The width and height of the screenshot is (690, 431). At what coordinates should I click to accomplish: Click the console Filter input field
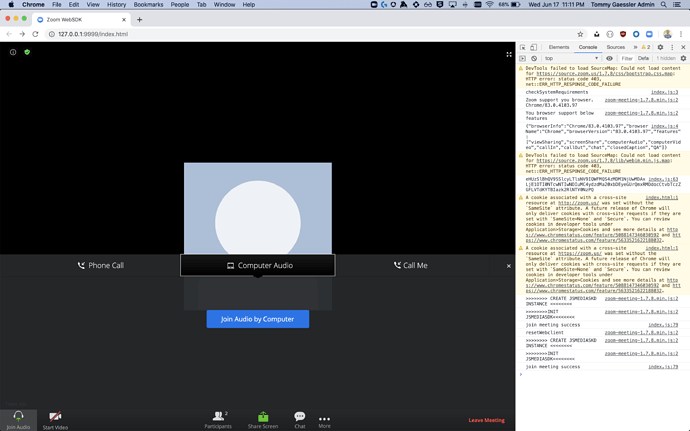[x=627, y=58]
